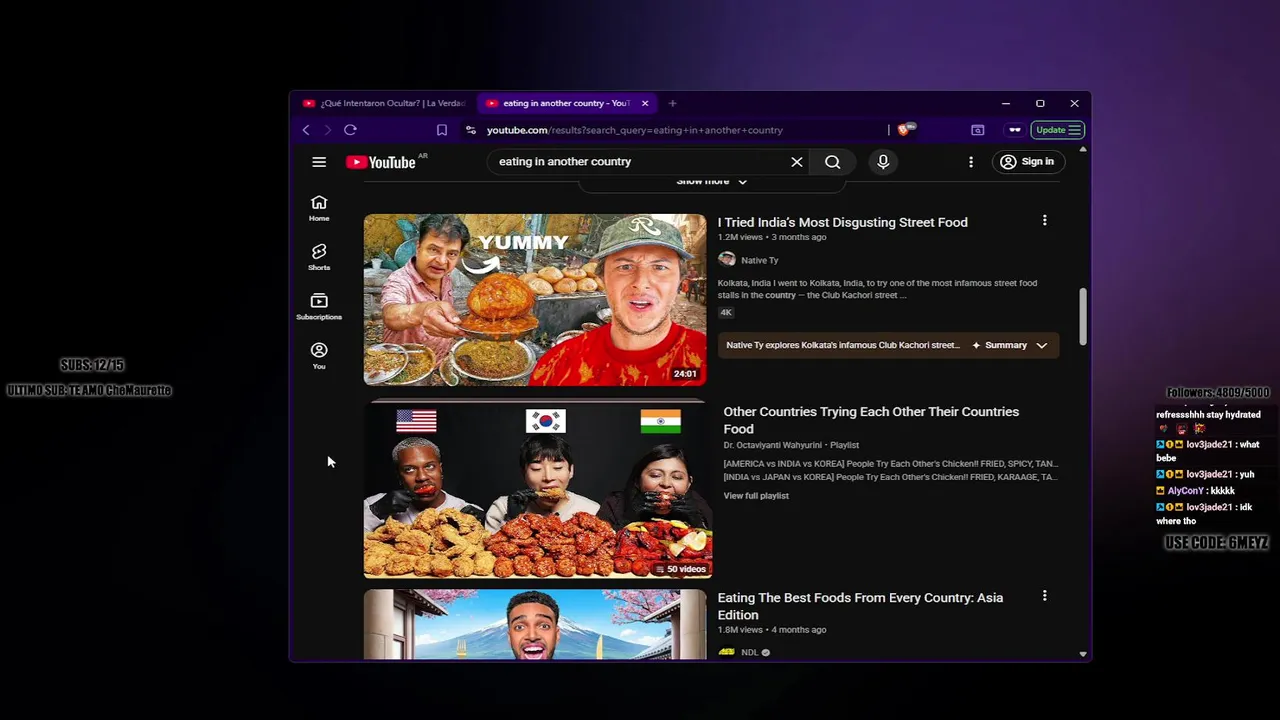Open Brave Shields icon
Screen dimensions: 1280x720
click(x=905, y=130)
